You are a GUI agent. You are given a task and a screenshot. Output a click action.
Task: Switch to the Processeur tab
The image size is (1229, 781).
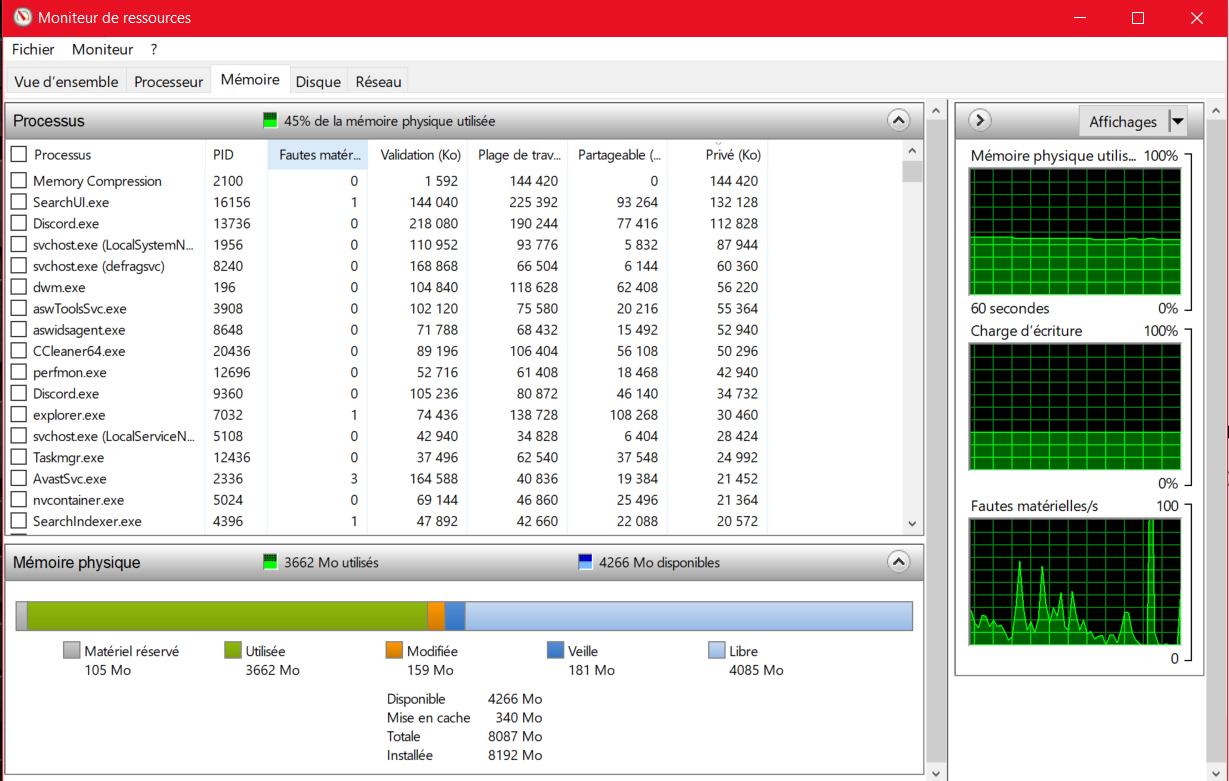[x=168, y=82]
